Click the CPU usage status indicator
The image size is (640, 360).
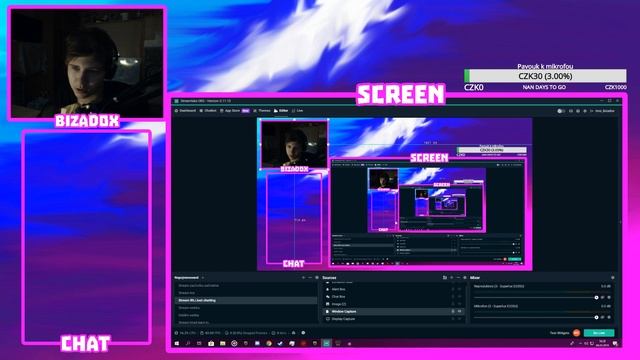click(186, 333)
